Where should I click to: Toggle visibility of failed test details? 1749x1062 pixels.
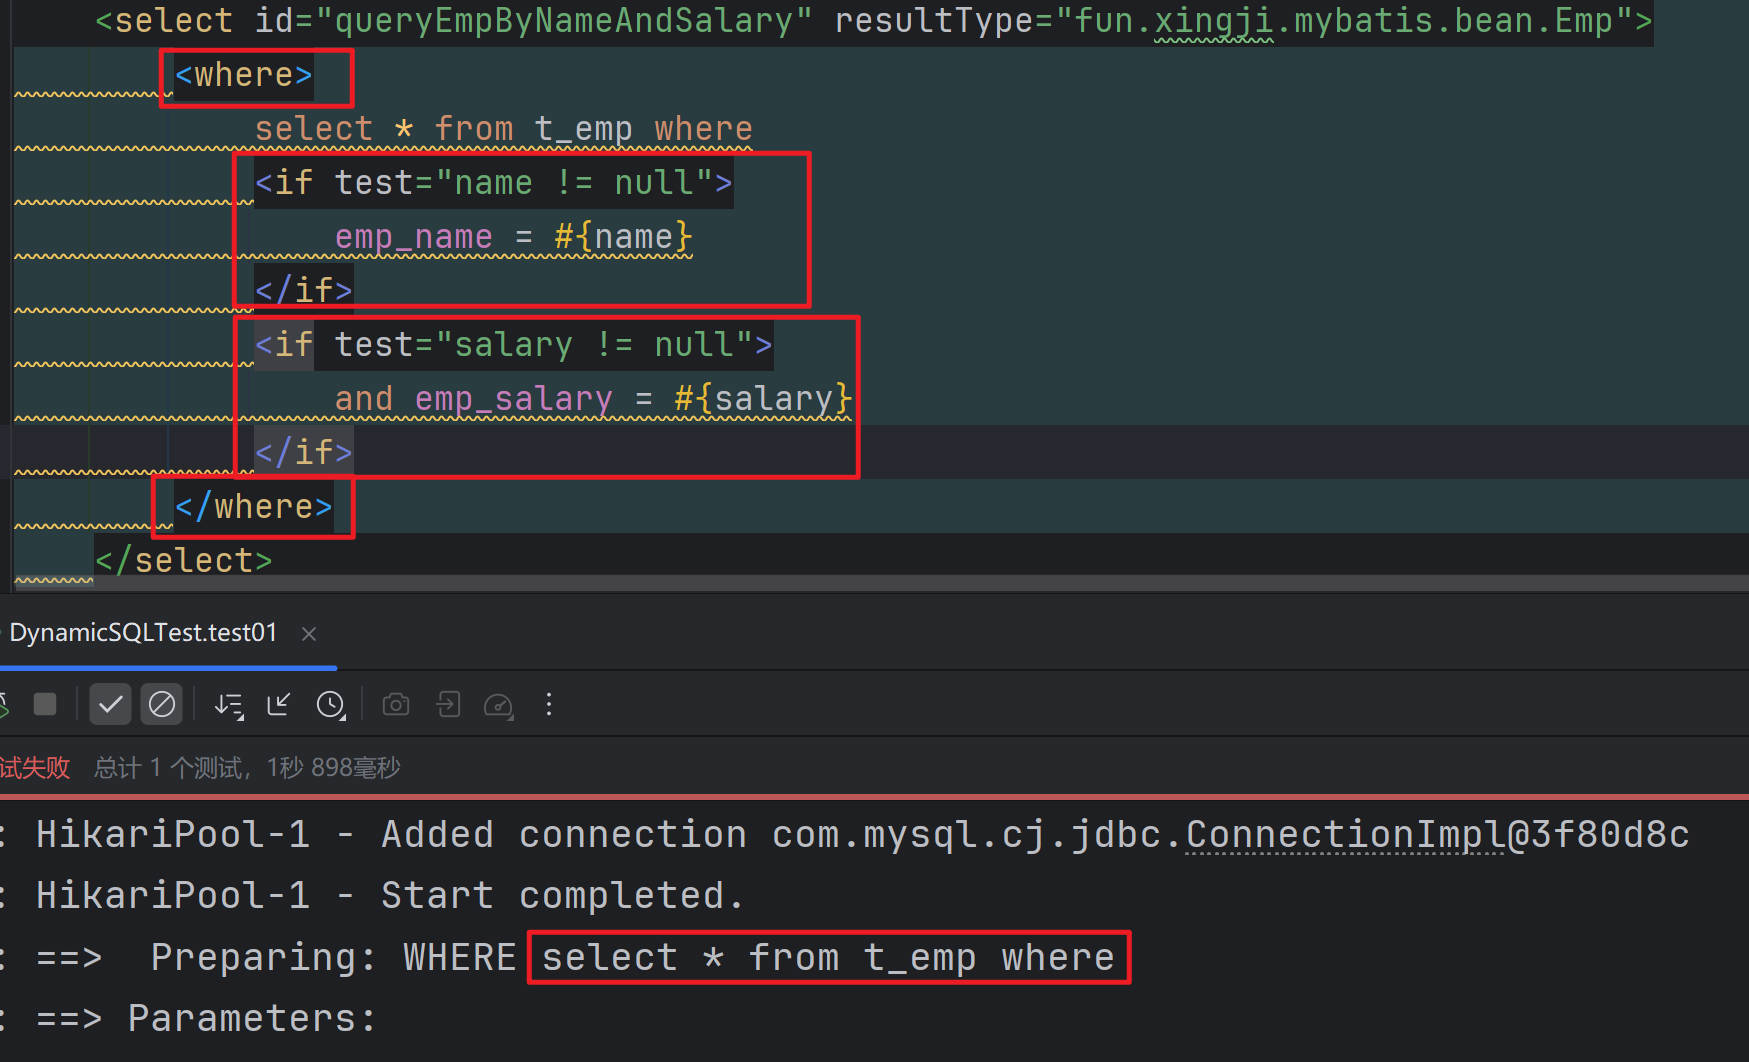[x=161, y=704]
